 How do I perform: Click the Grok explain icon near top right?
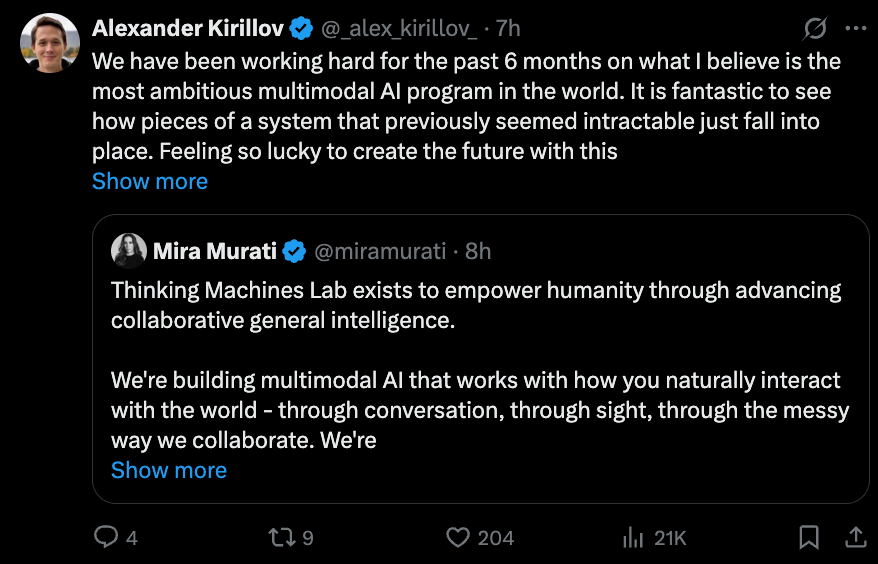coord(815,29)
